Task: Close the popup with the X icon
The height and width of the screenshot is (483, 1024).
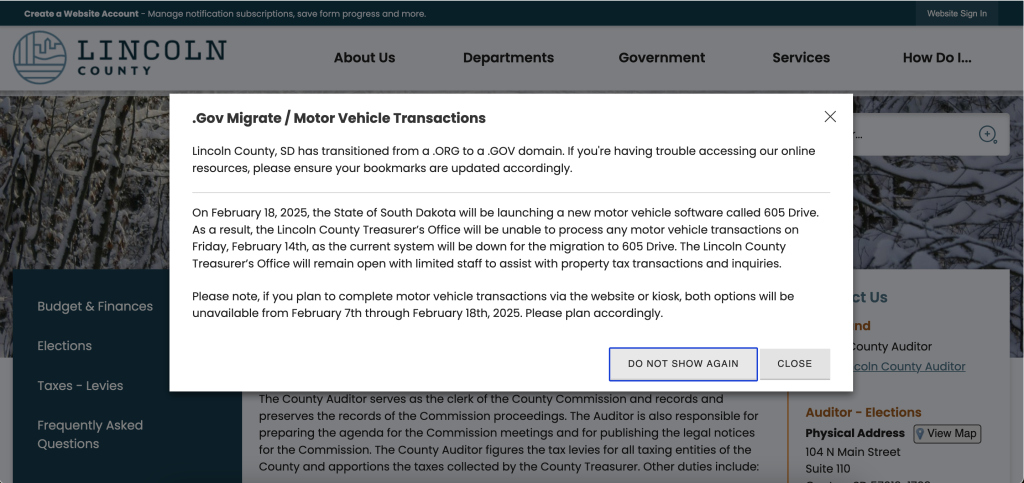Action: tap(830, 117)
